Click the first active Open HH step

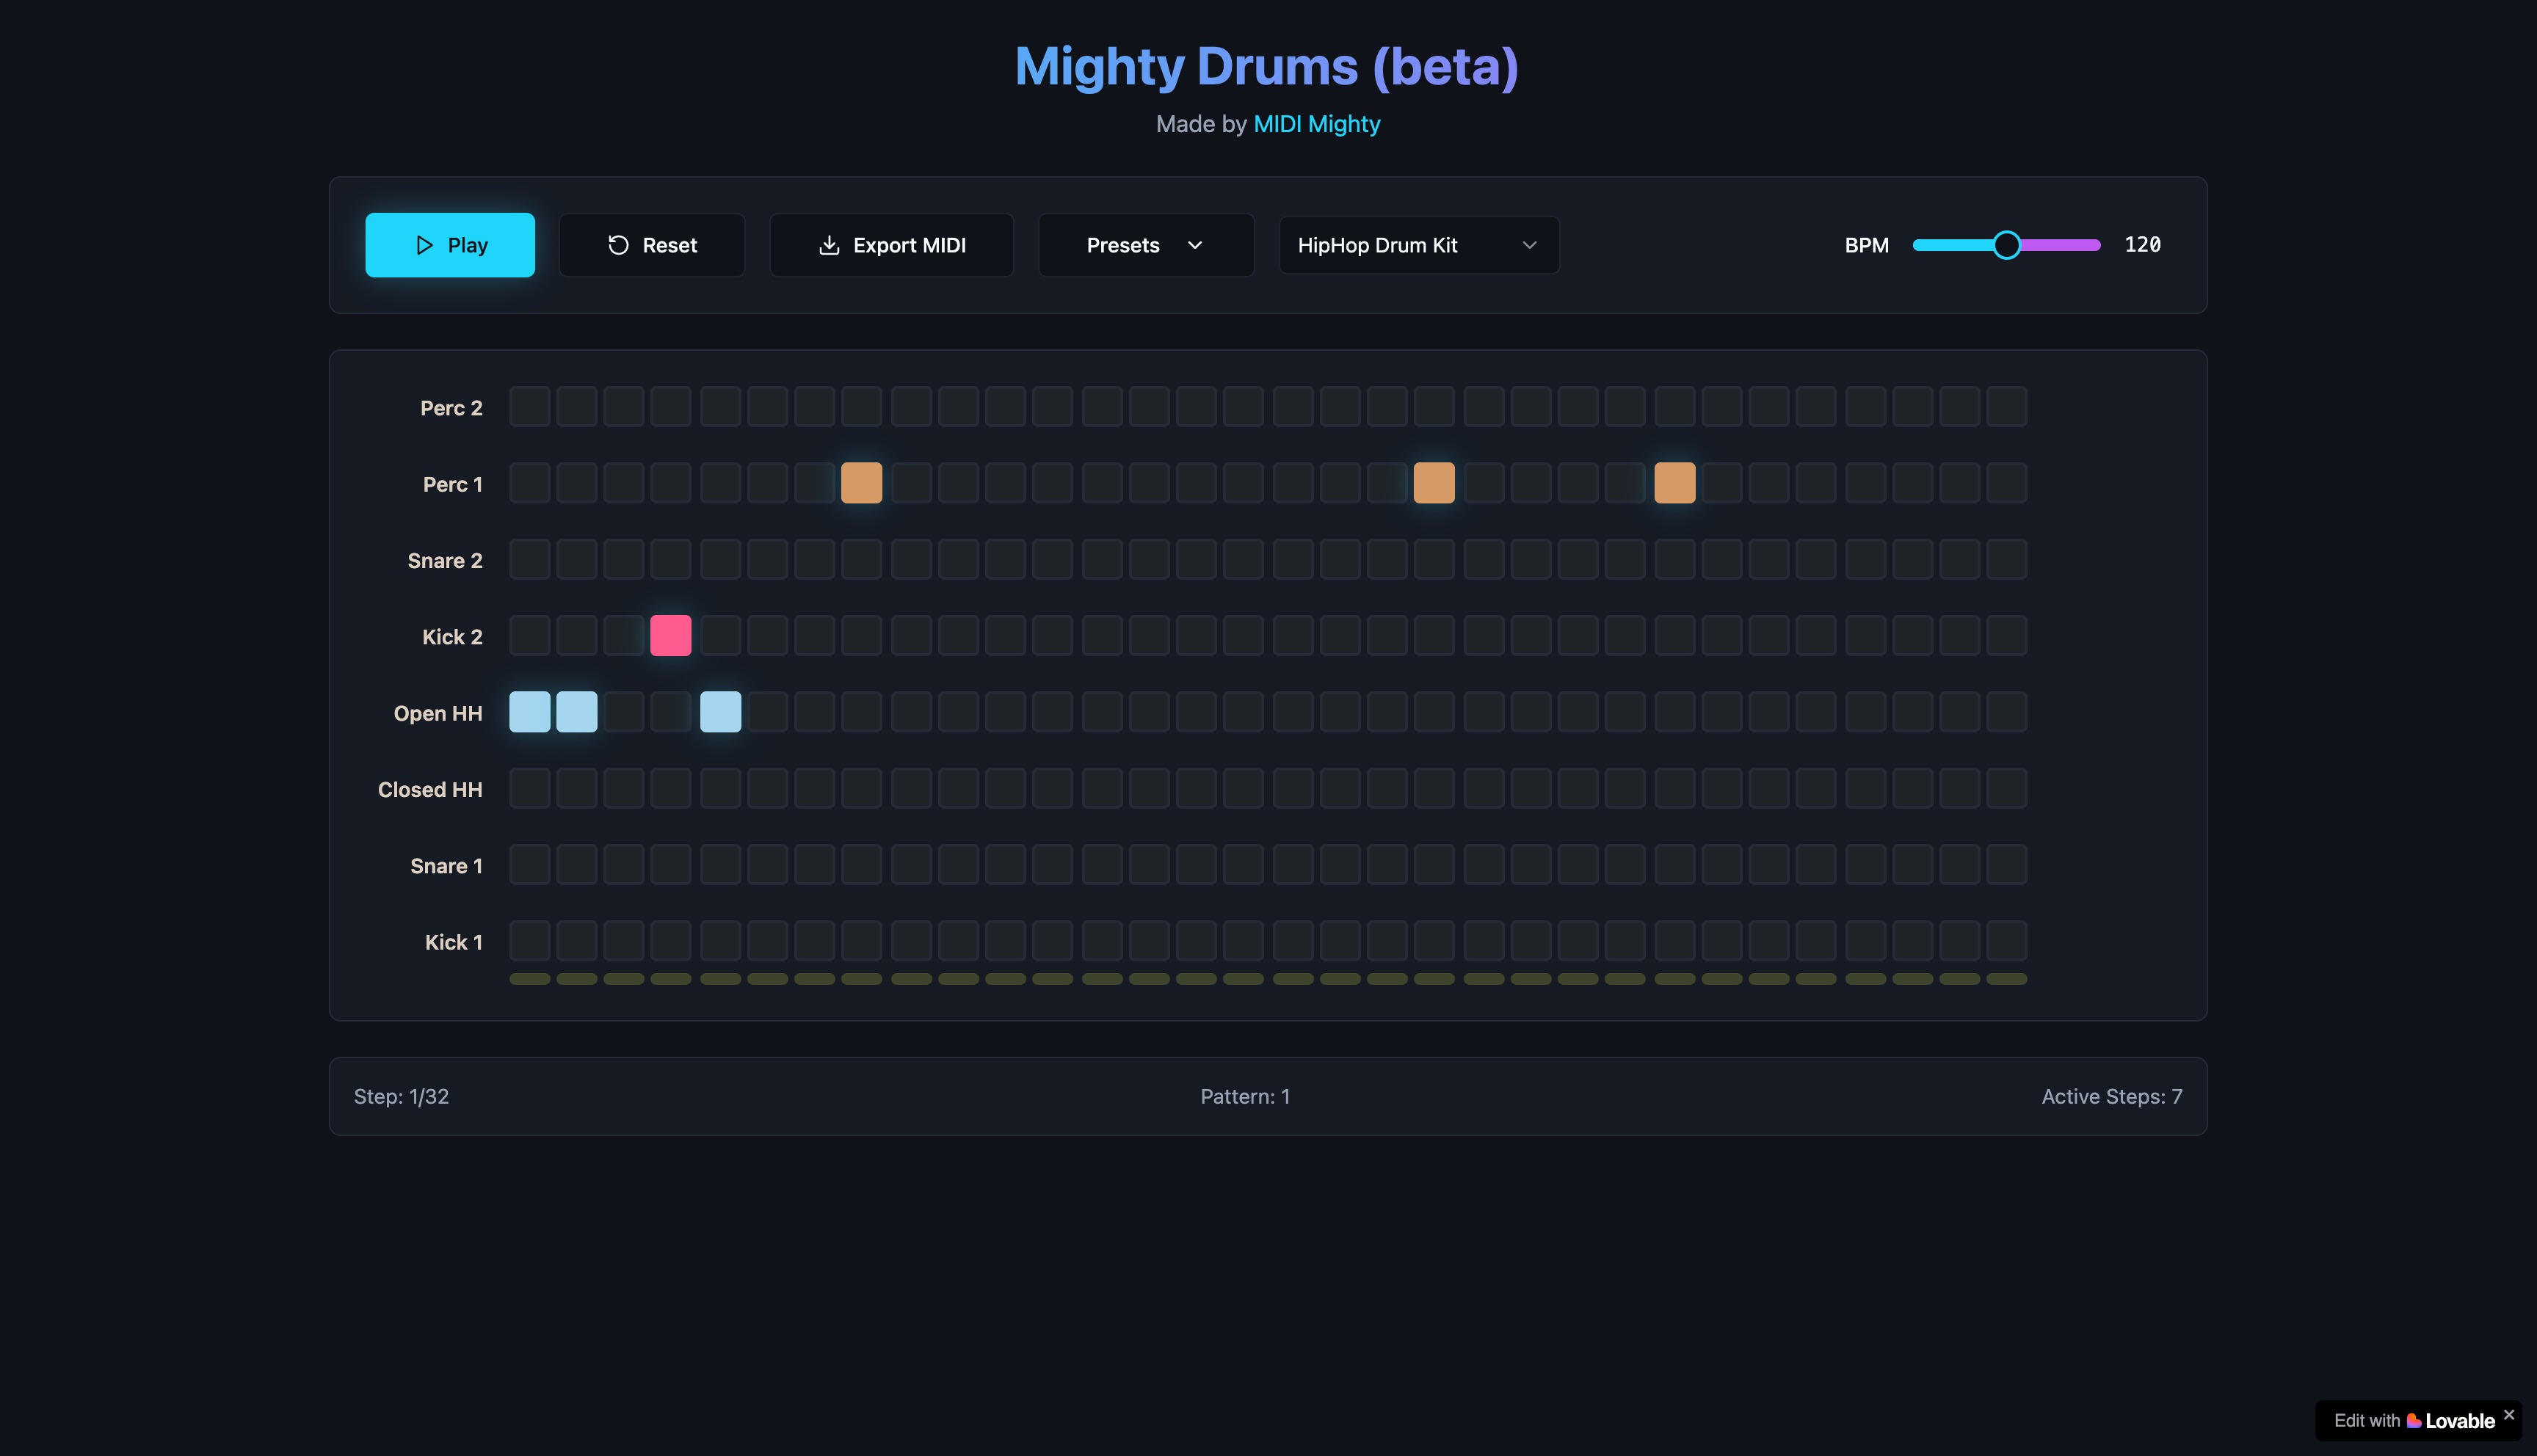(x=529, y=711)
